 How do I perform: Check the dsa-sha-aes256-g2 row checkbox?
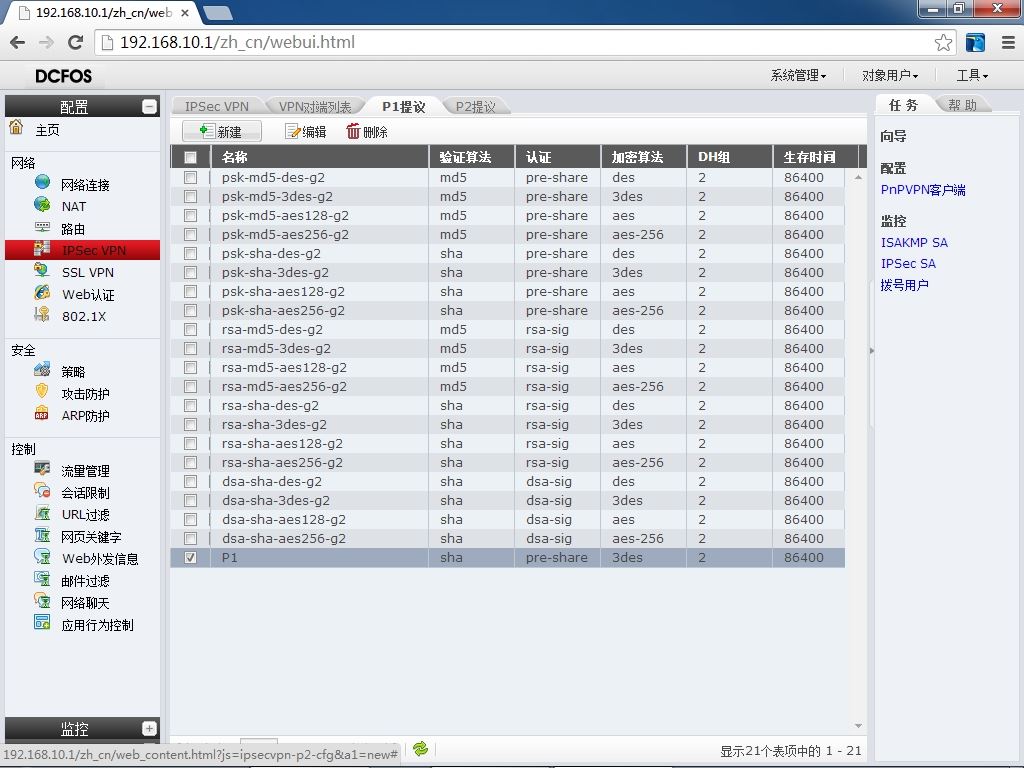[x=190, y=539]
